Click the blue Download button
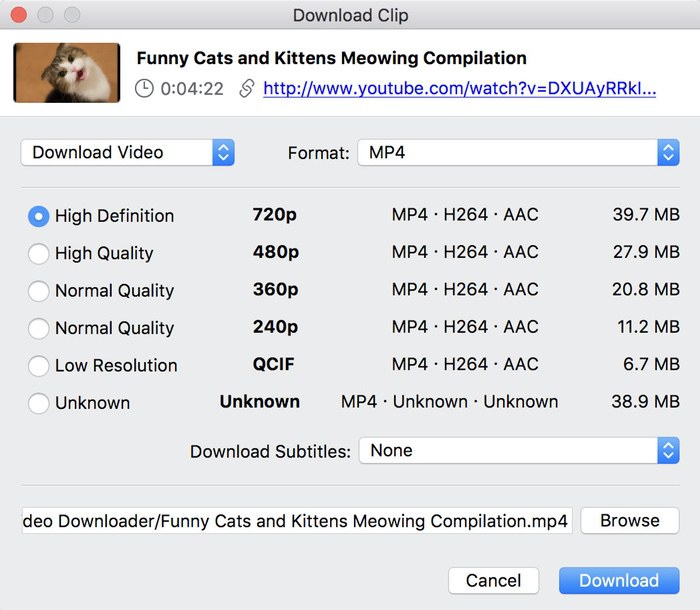 619,581
